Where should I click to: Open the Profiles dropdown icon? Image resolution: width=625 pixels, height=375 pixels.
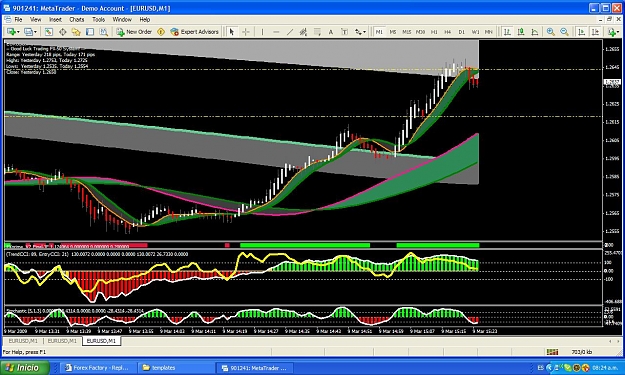point(30,32)
